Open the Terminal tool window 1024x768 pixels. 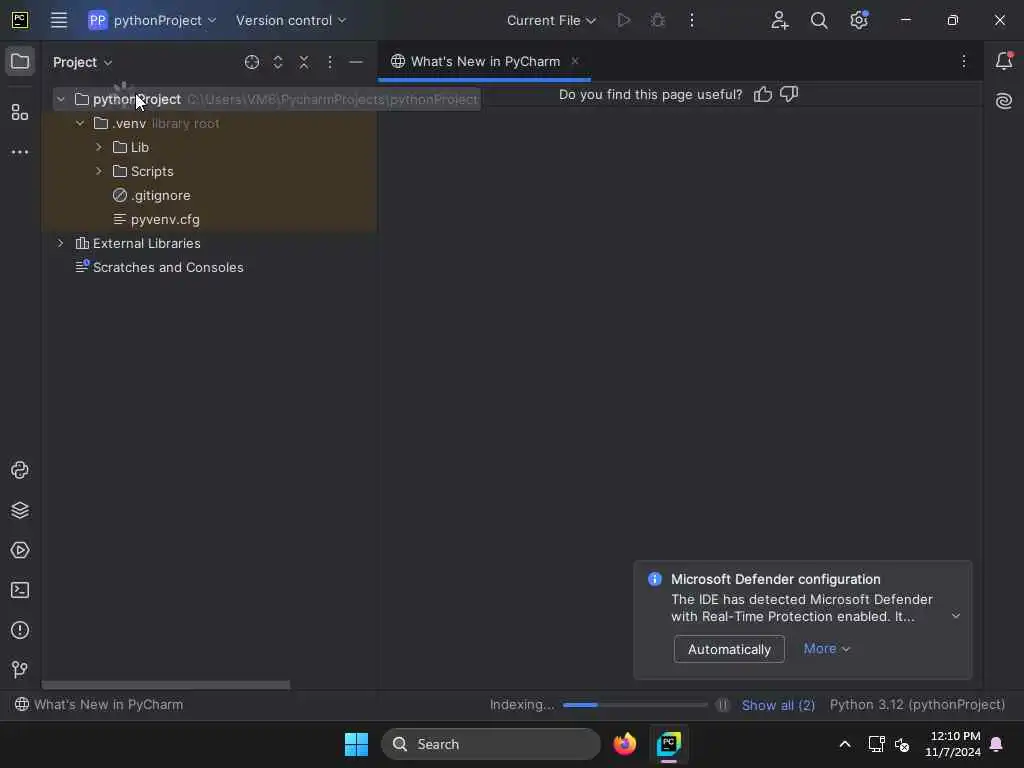(x=20, y=590)
